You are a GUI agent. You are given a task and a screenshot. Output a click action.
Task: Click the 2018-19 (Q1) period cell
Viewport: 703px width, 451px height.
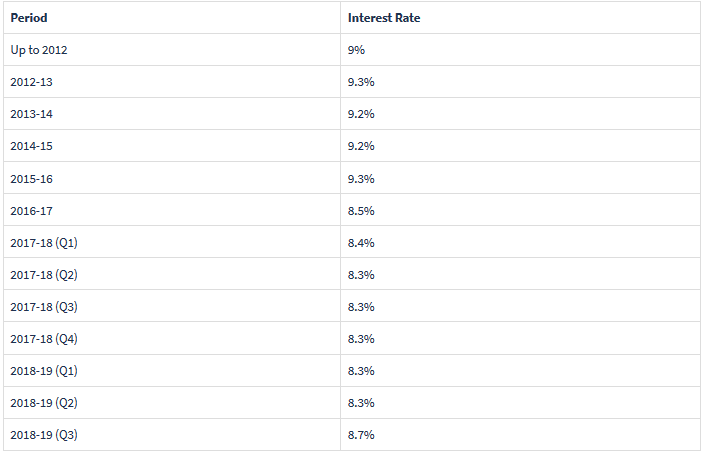(x=44, y=370)
